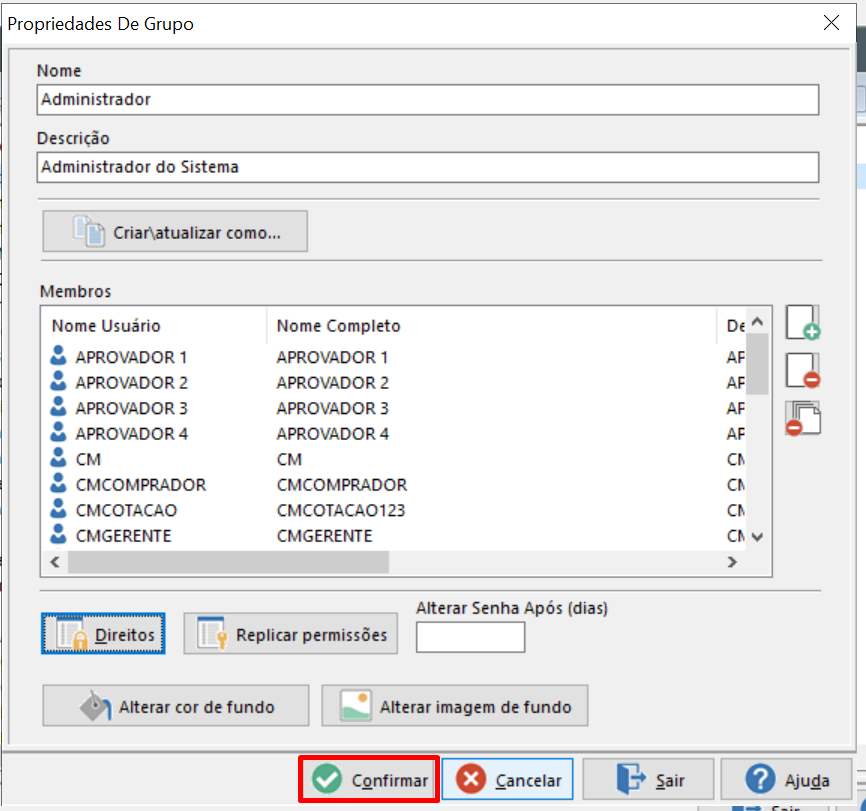Open Criar\atualizar como... dialog

(x=175, y=231)
